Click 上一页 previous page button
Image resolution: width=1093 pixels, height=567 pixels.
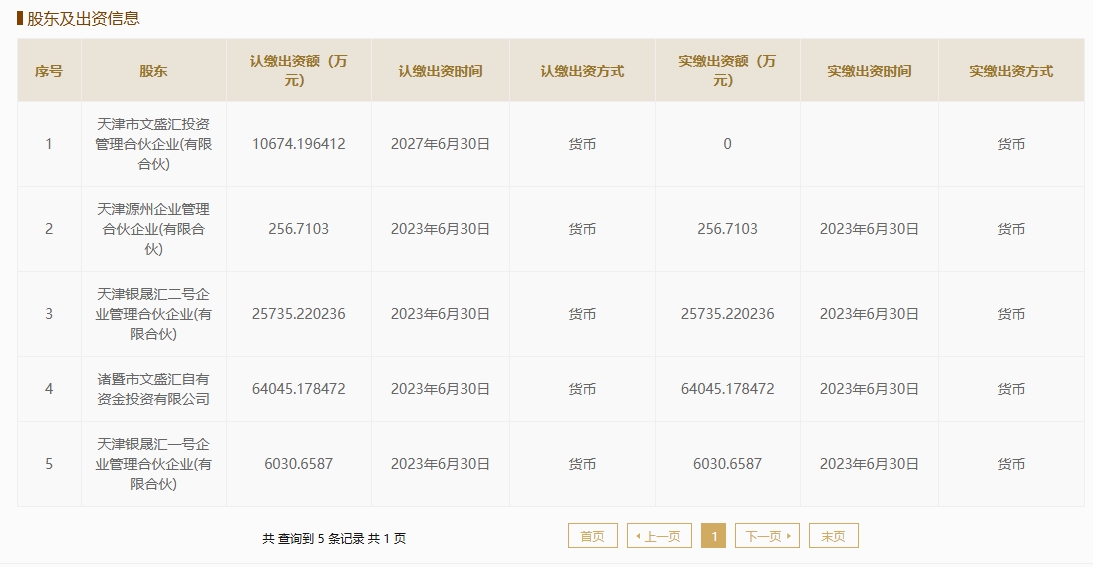(659, 536)
